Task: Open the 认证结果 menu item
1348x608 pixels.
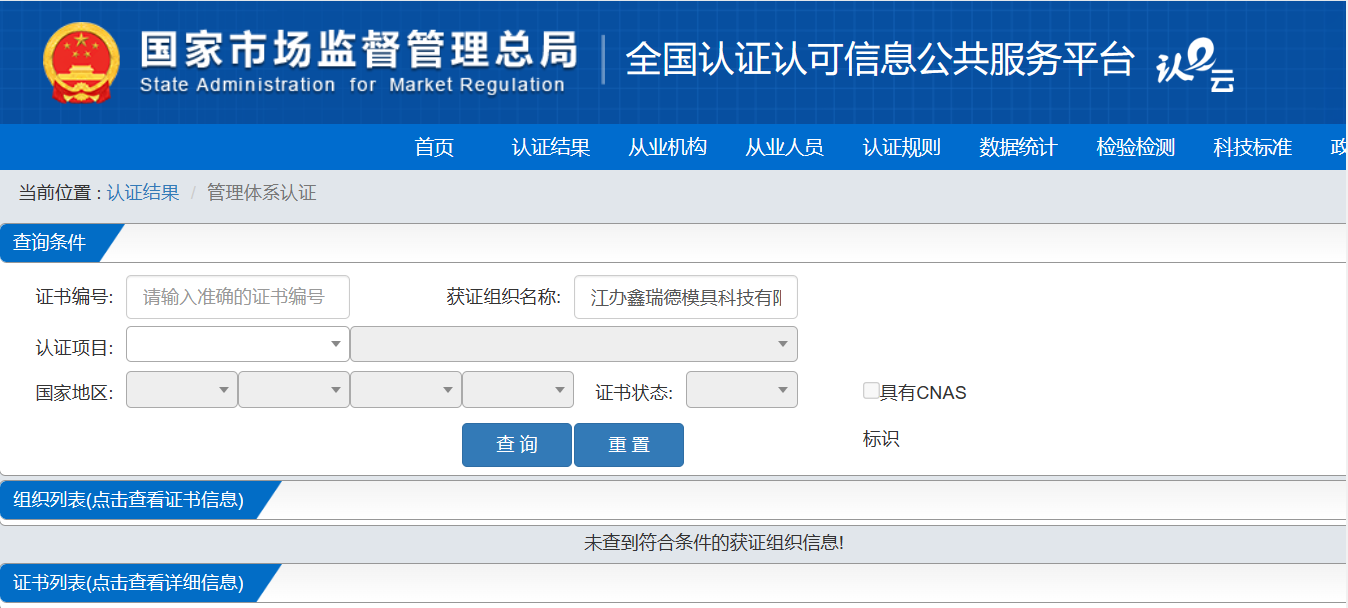Action: point(551,147)
